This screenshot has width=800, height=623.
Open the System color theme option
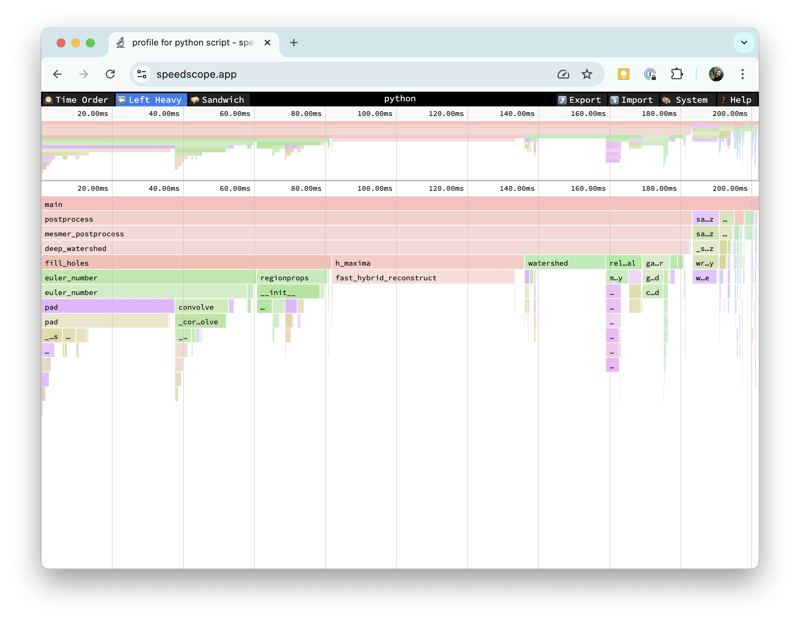[685, 99]
